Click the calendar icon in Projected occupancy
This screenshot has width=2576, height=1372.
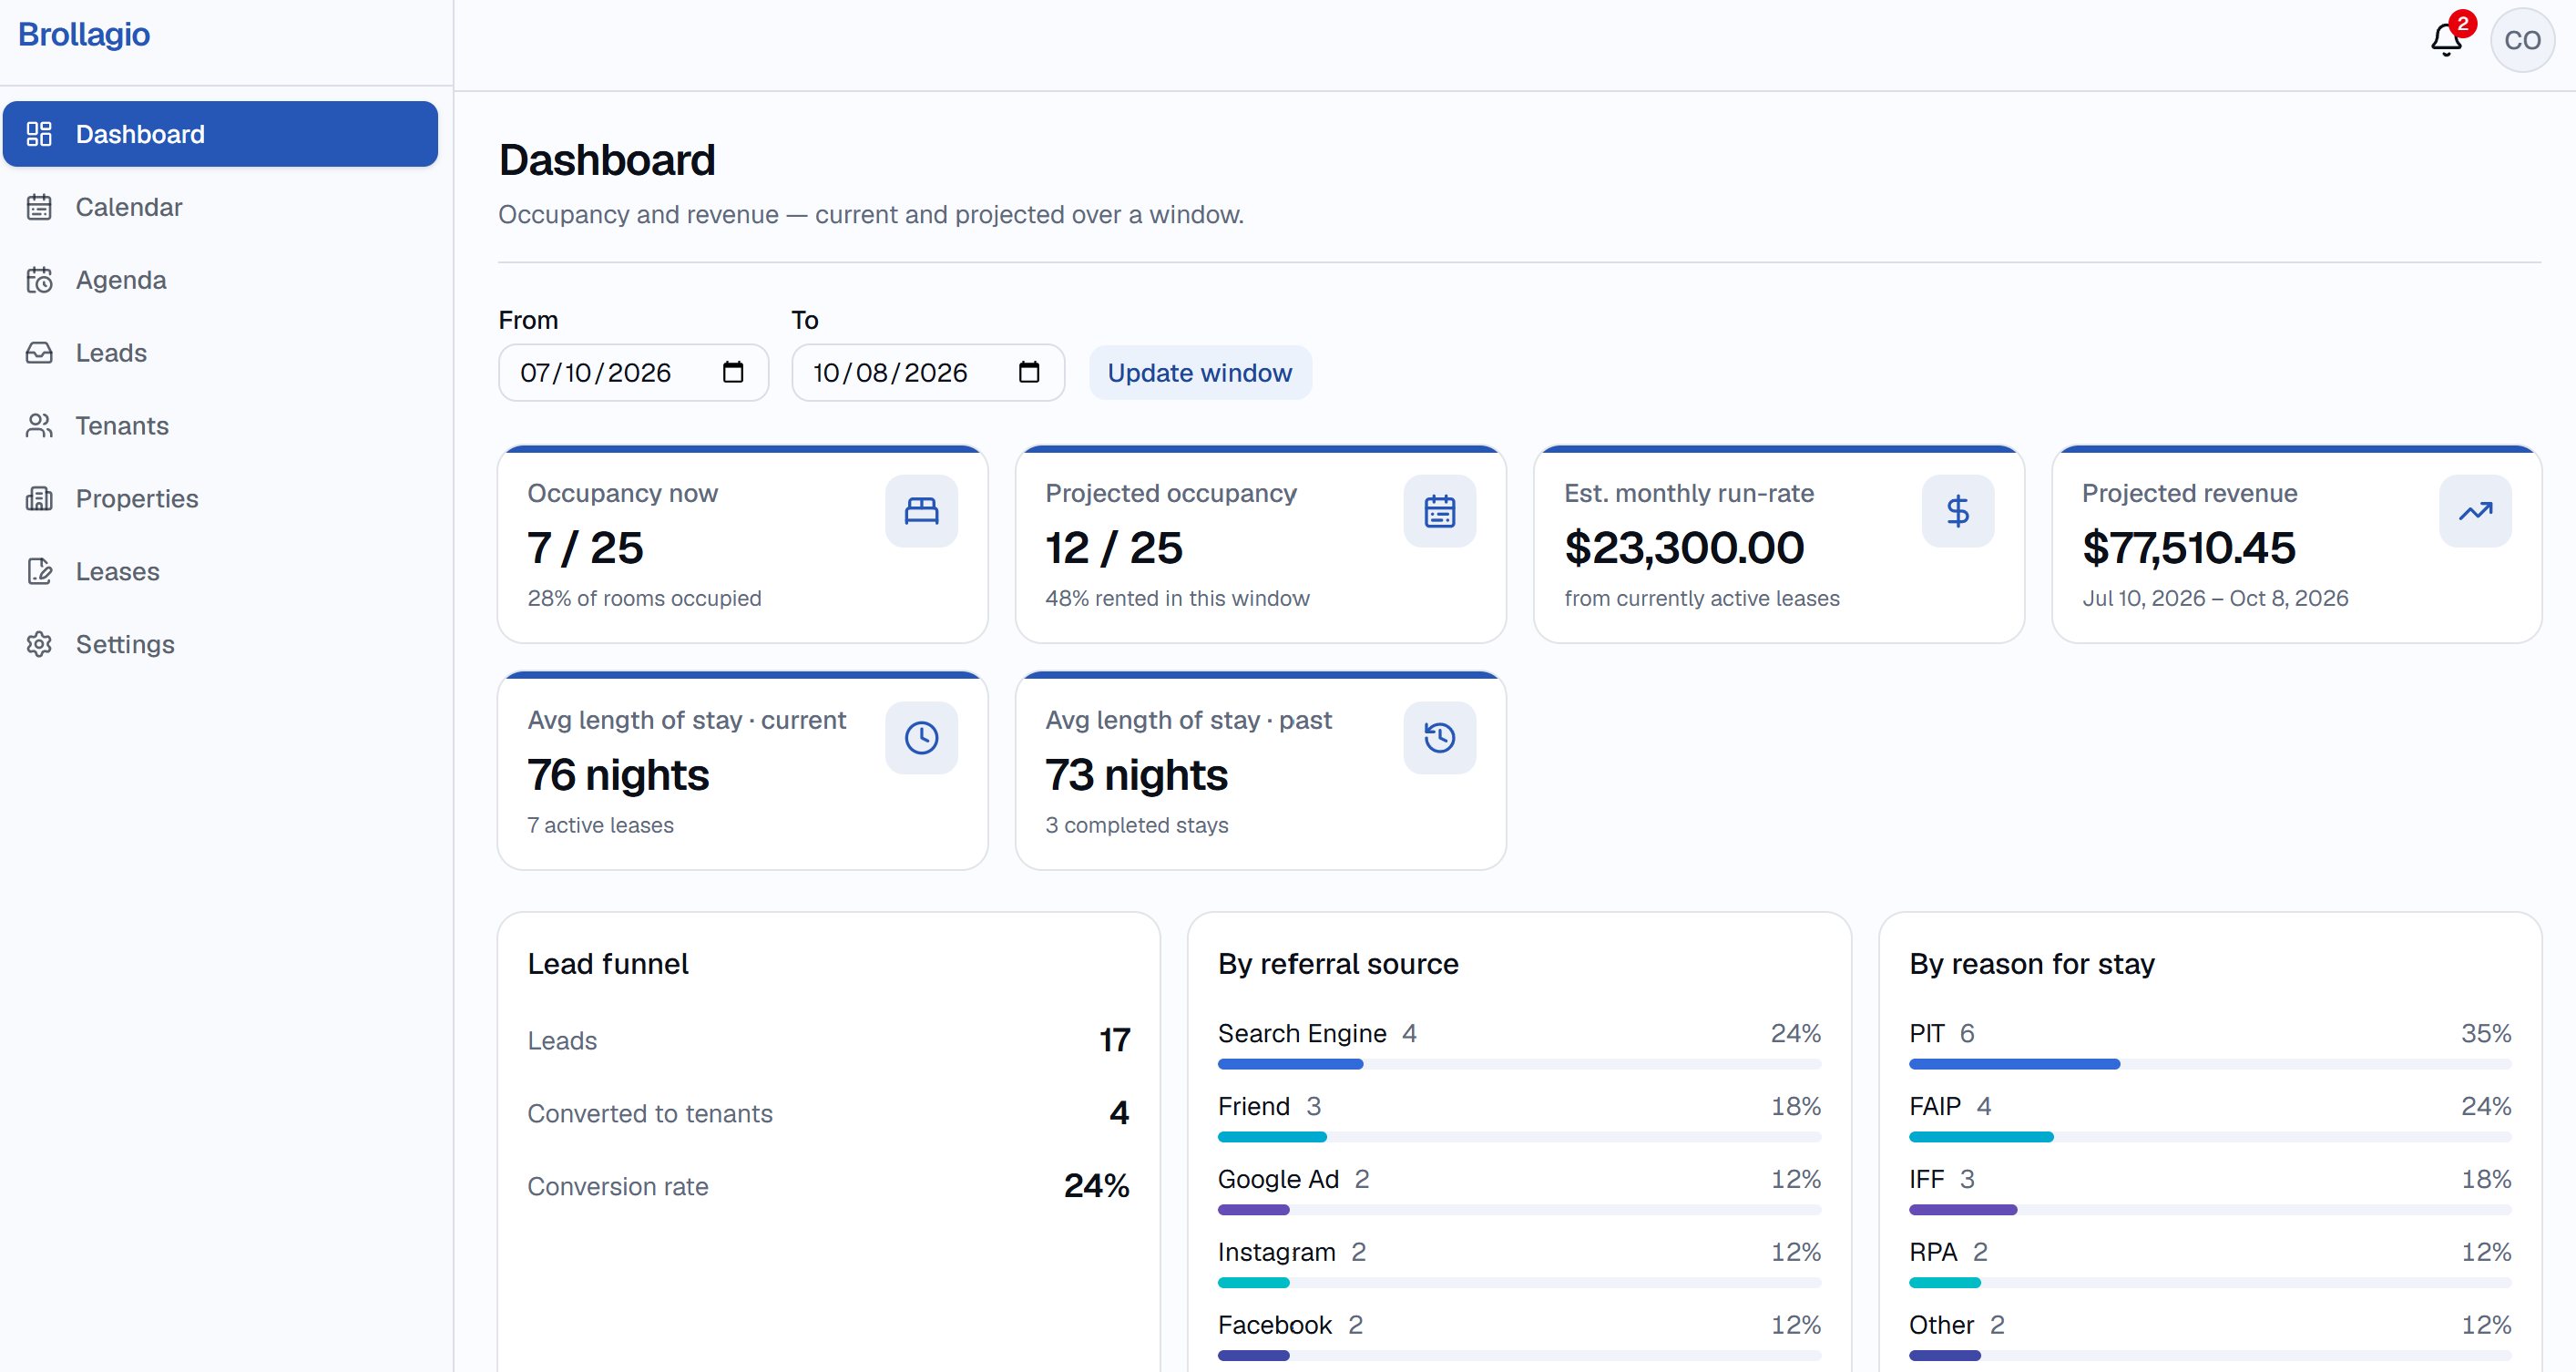1439,511
